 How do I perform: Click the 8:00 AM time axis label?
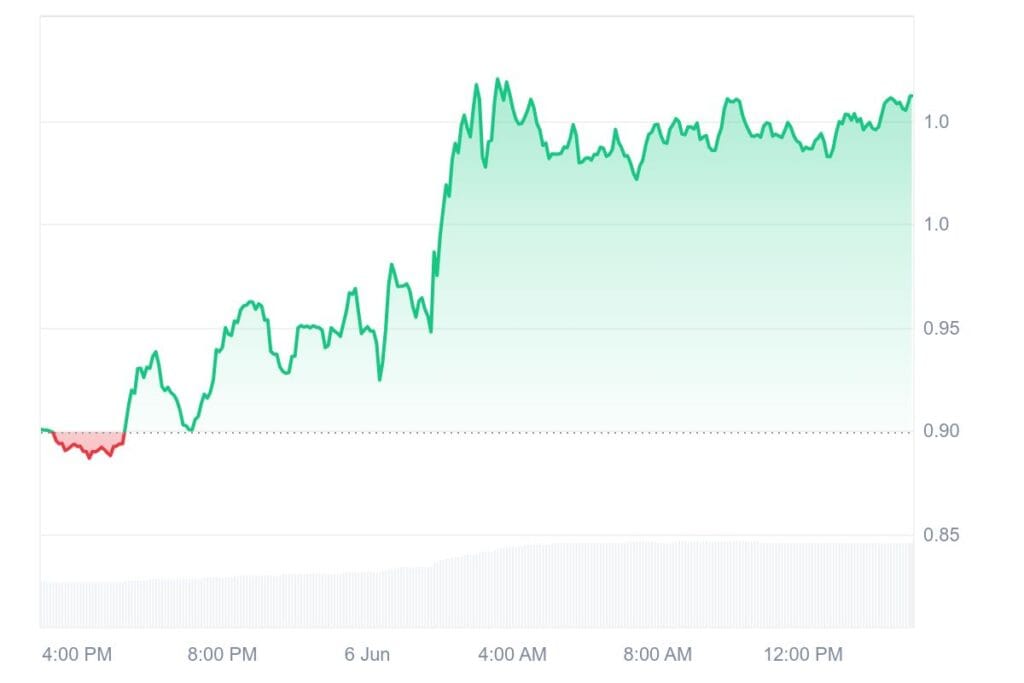point(657,654)
